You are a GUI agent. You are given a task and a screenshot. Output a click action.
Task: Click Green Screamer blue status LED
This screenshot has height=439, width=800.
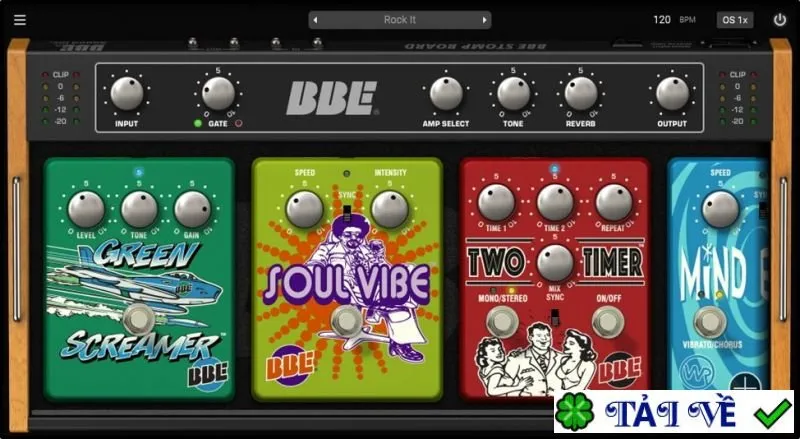coord(139,172)
